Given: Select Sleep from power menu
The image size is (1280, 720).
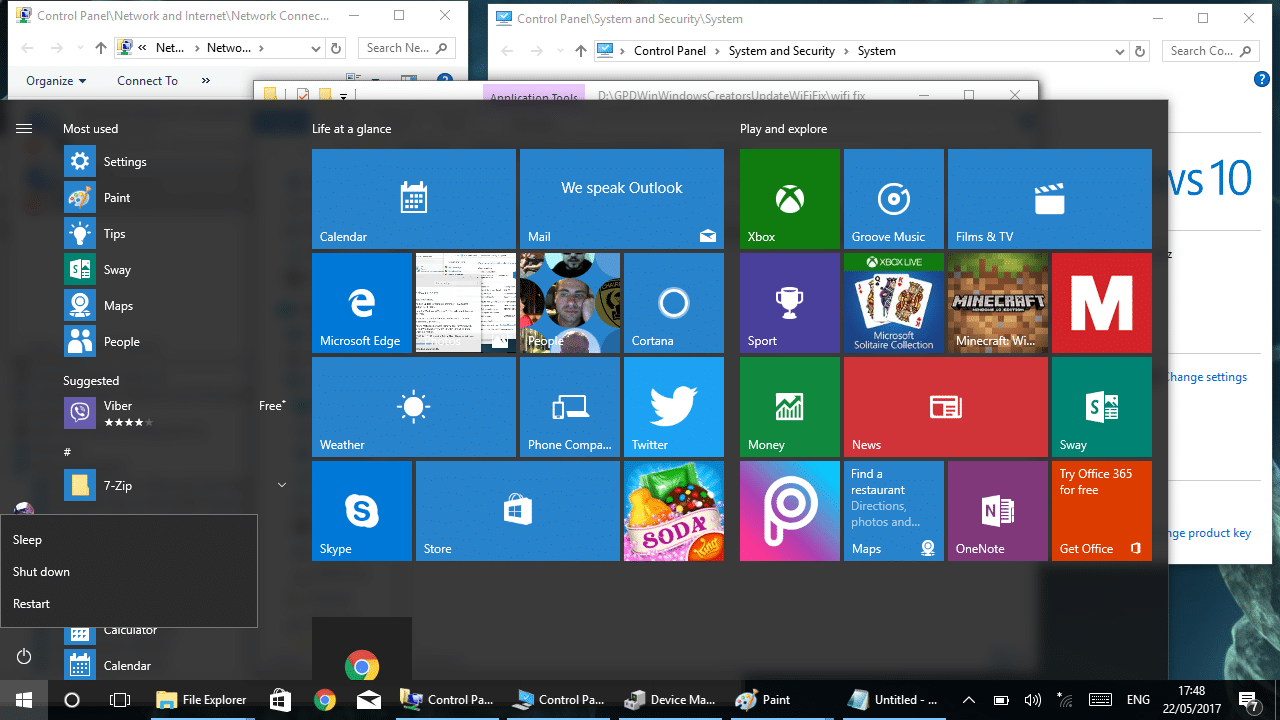Looking at the screenshot, I should [129, 540].
